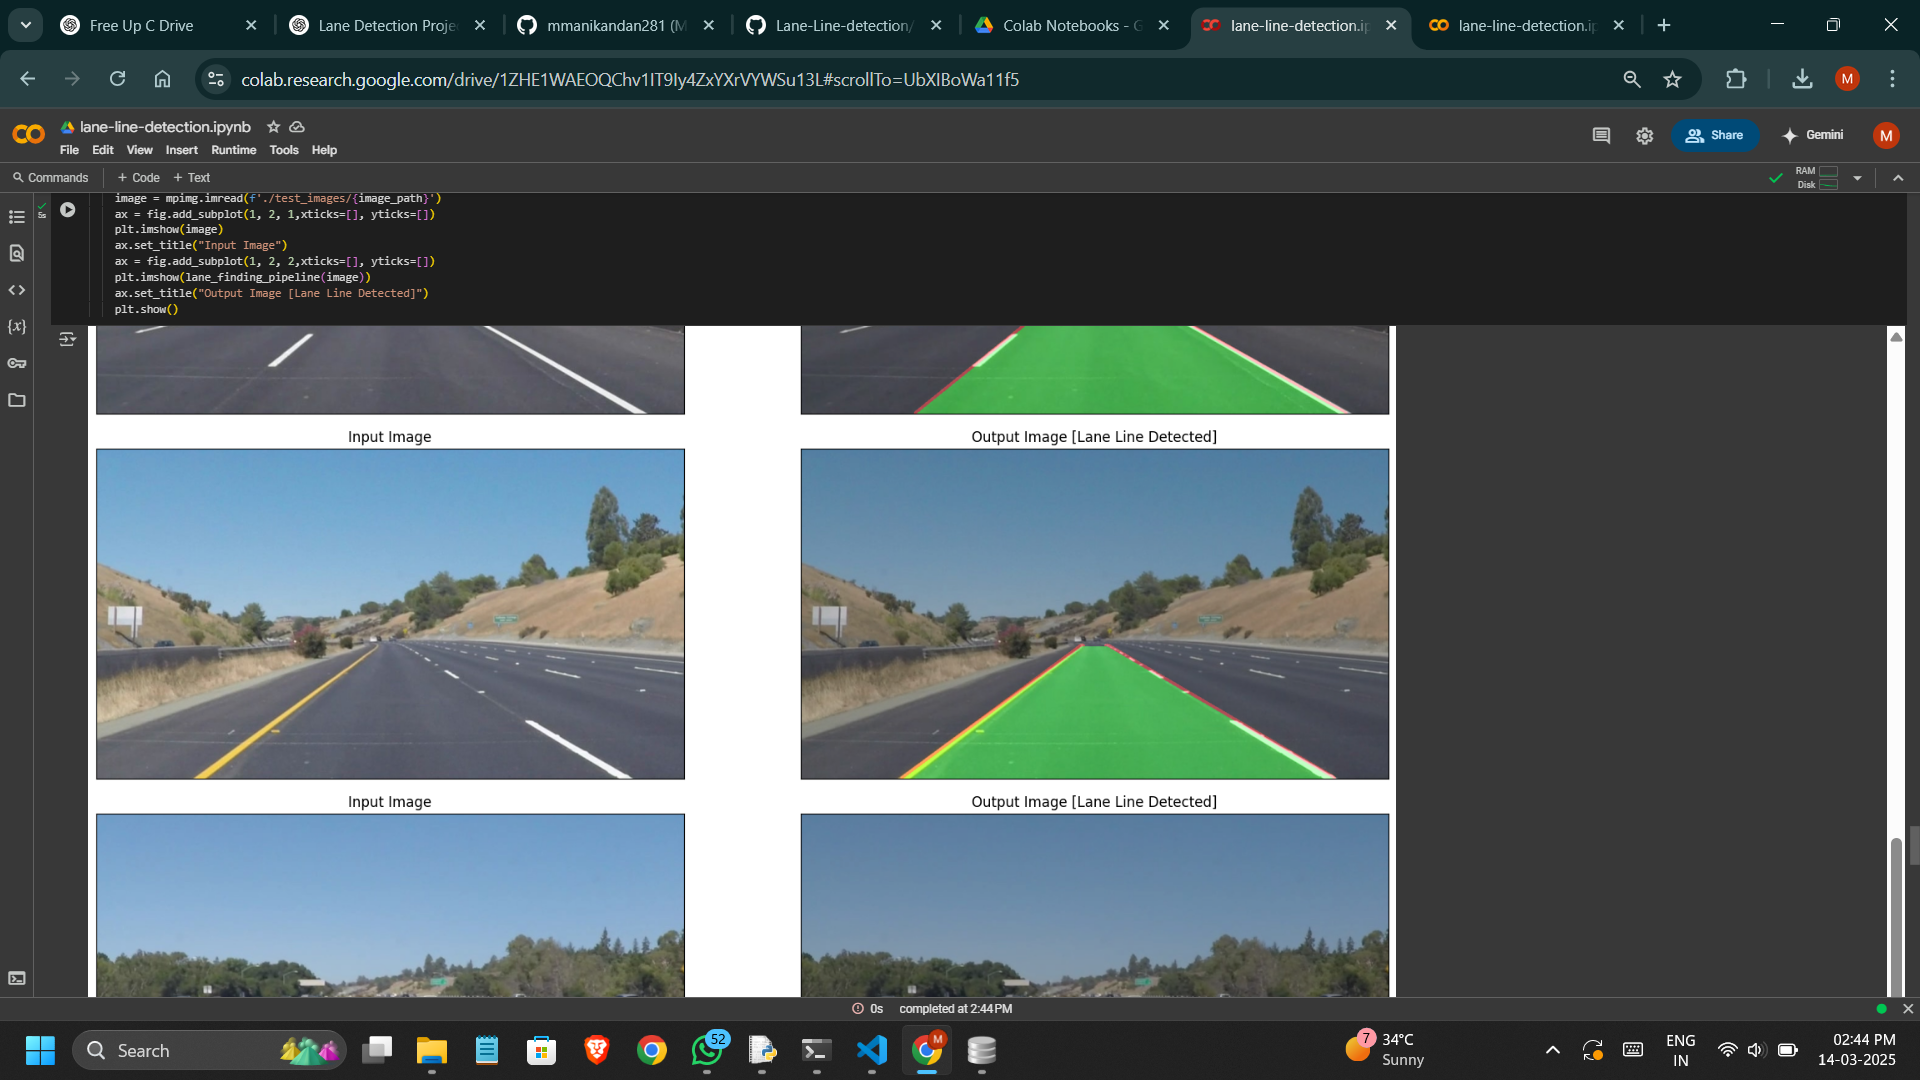The image size is (1920, 1080).
Task: Open the Insert menu
Action: pos(181,150)
